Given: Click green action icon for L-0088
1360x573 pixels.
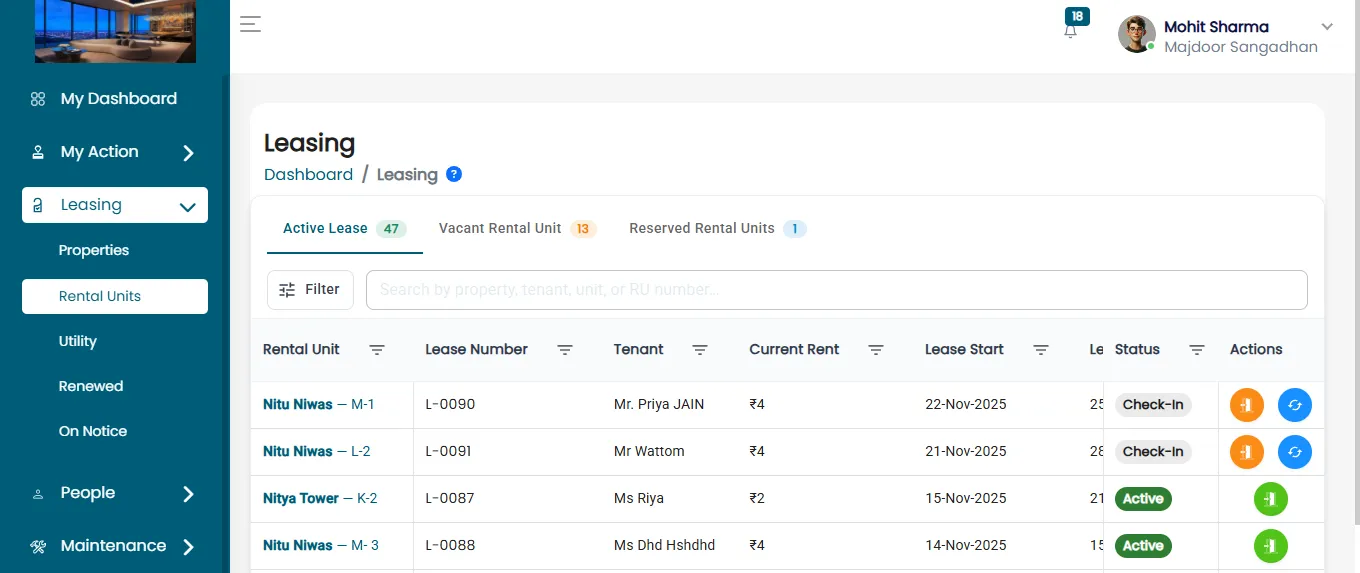Looking at the screenshot, I should click(x=1271, y=545).
